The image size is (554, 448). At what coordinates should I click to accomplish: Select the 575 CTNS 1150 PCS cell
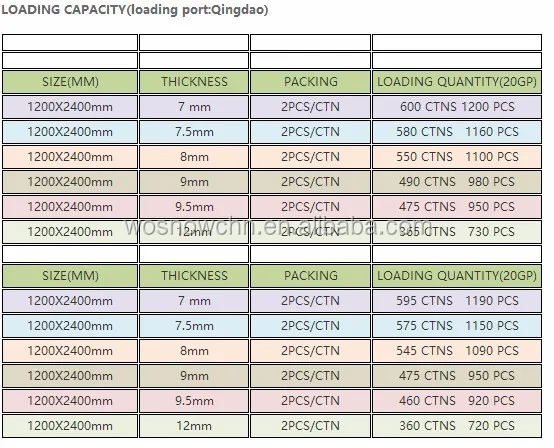(x=457, y=326)
